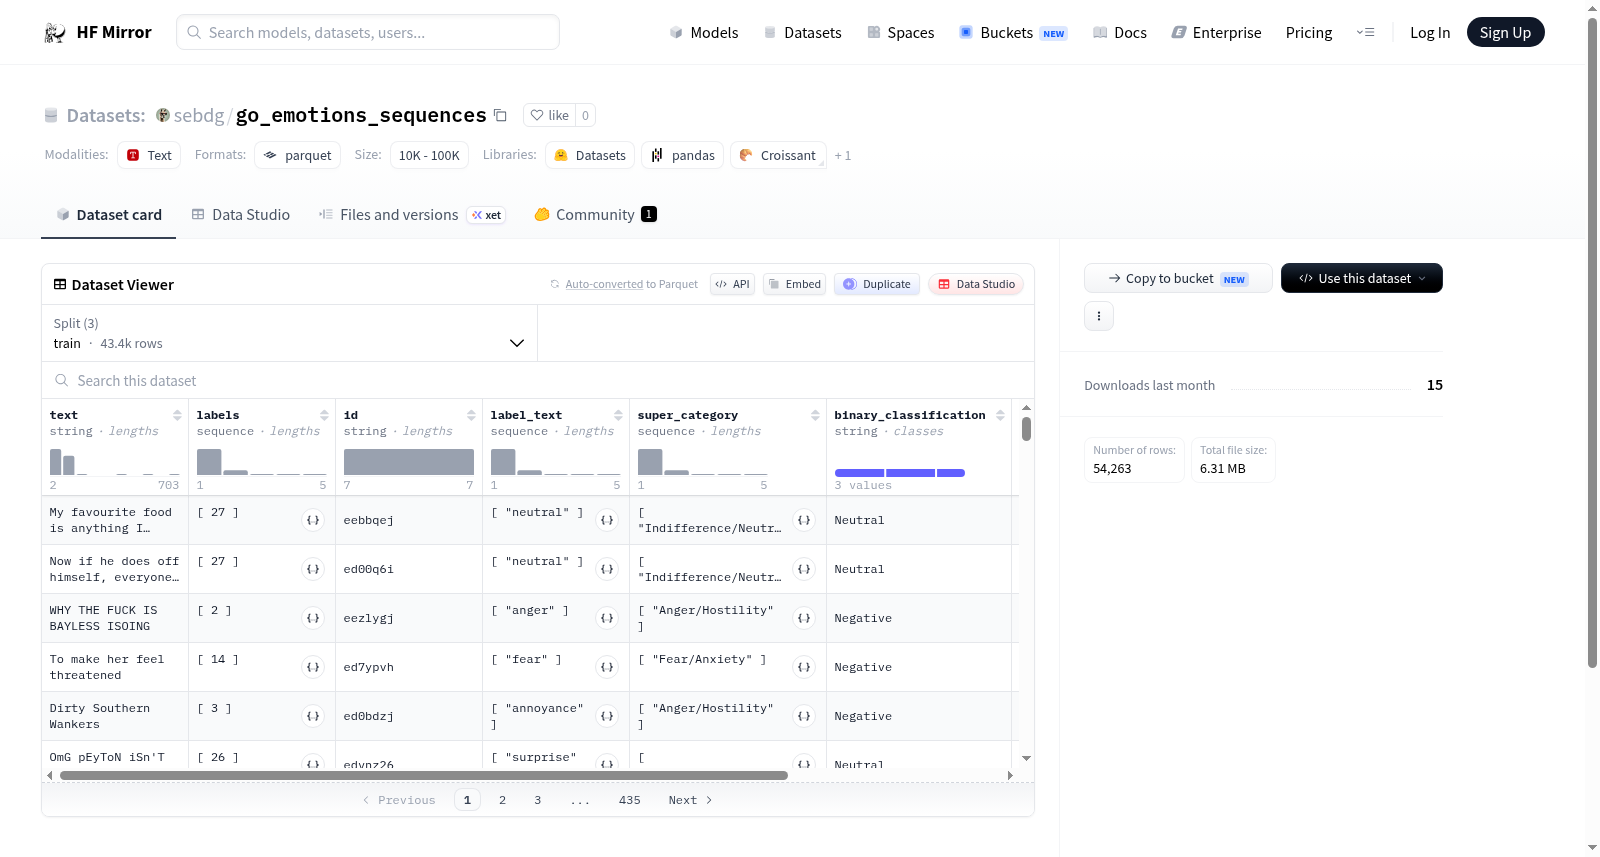This screenshot has width=1600, height=857.
Task: Switch to Files and versions tab
Action: click(x=412, y=214)
